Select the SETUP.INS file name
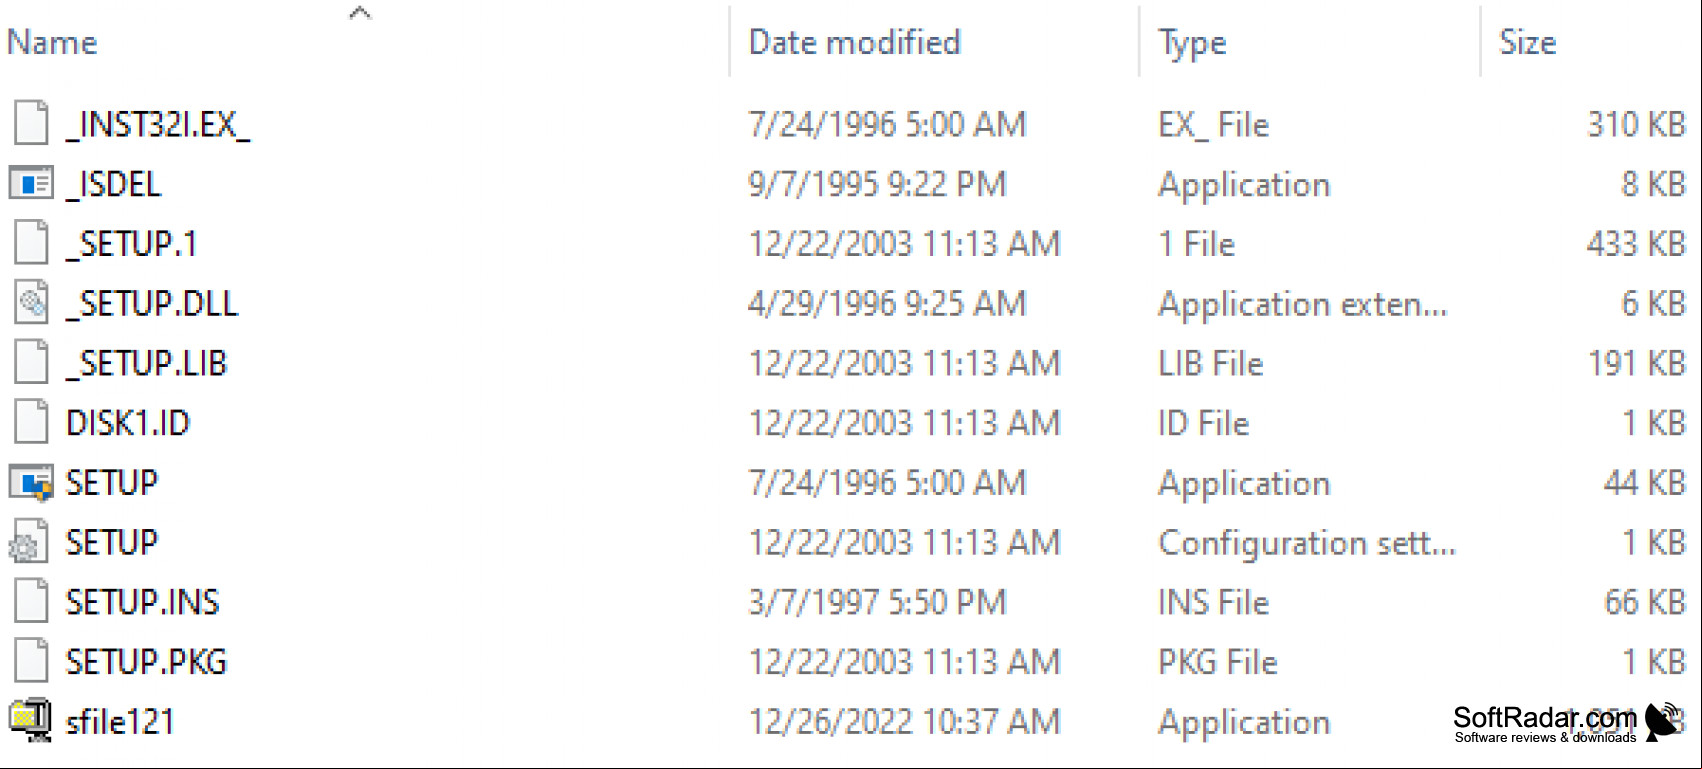 [x=142, y=602]
